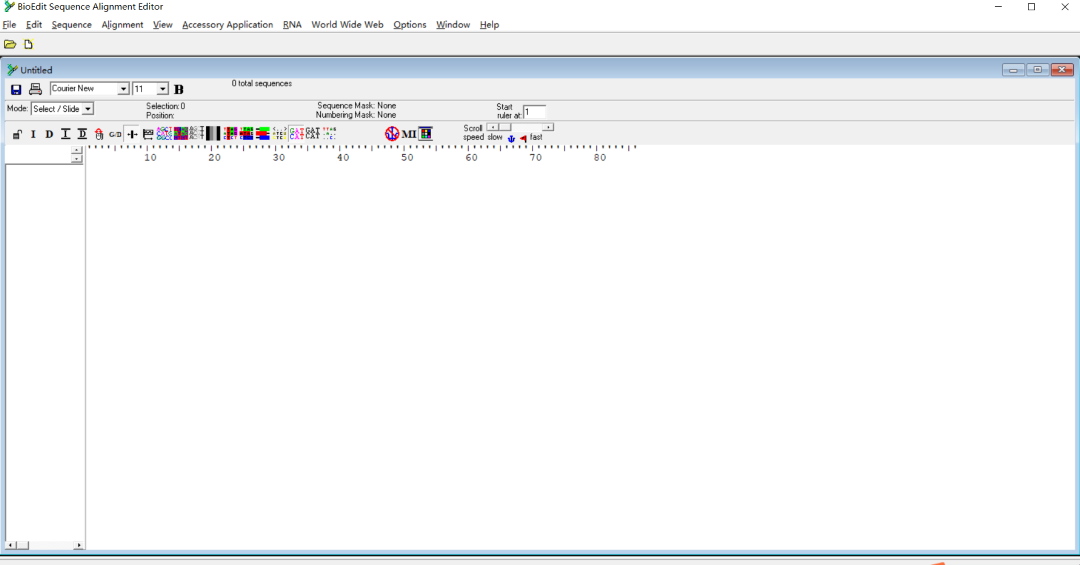
Task: Toggle the D delete-mode button
Action: click(49, 134)
